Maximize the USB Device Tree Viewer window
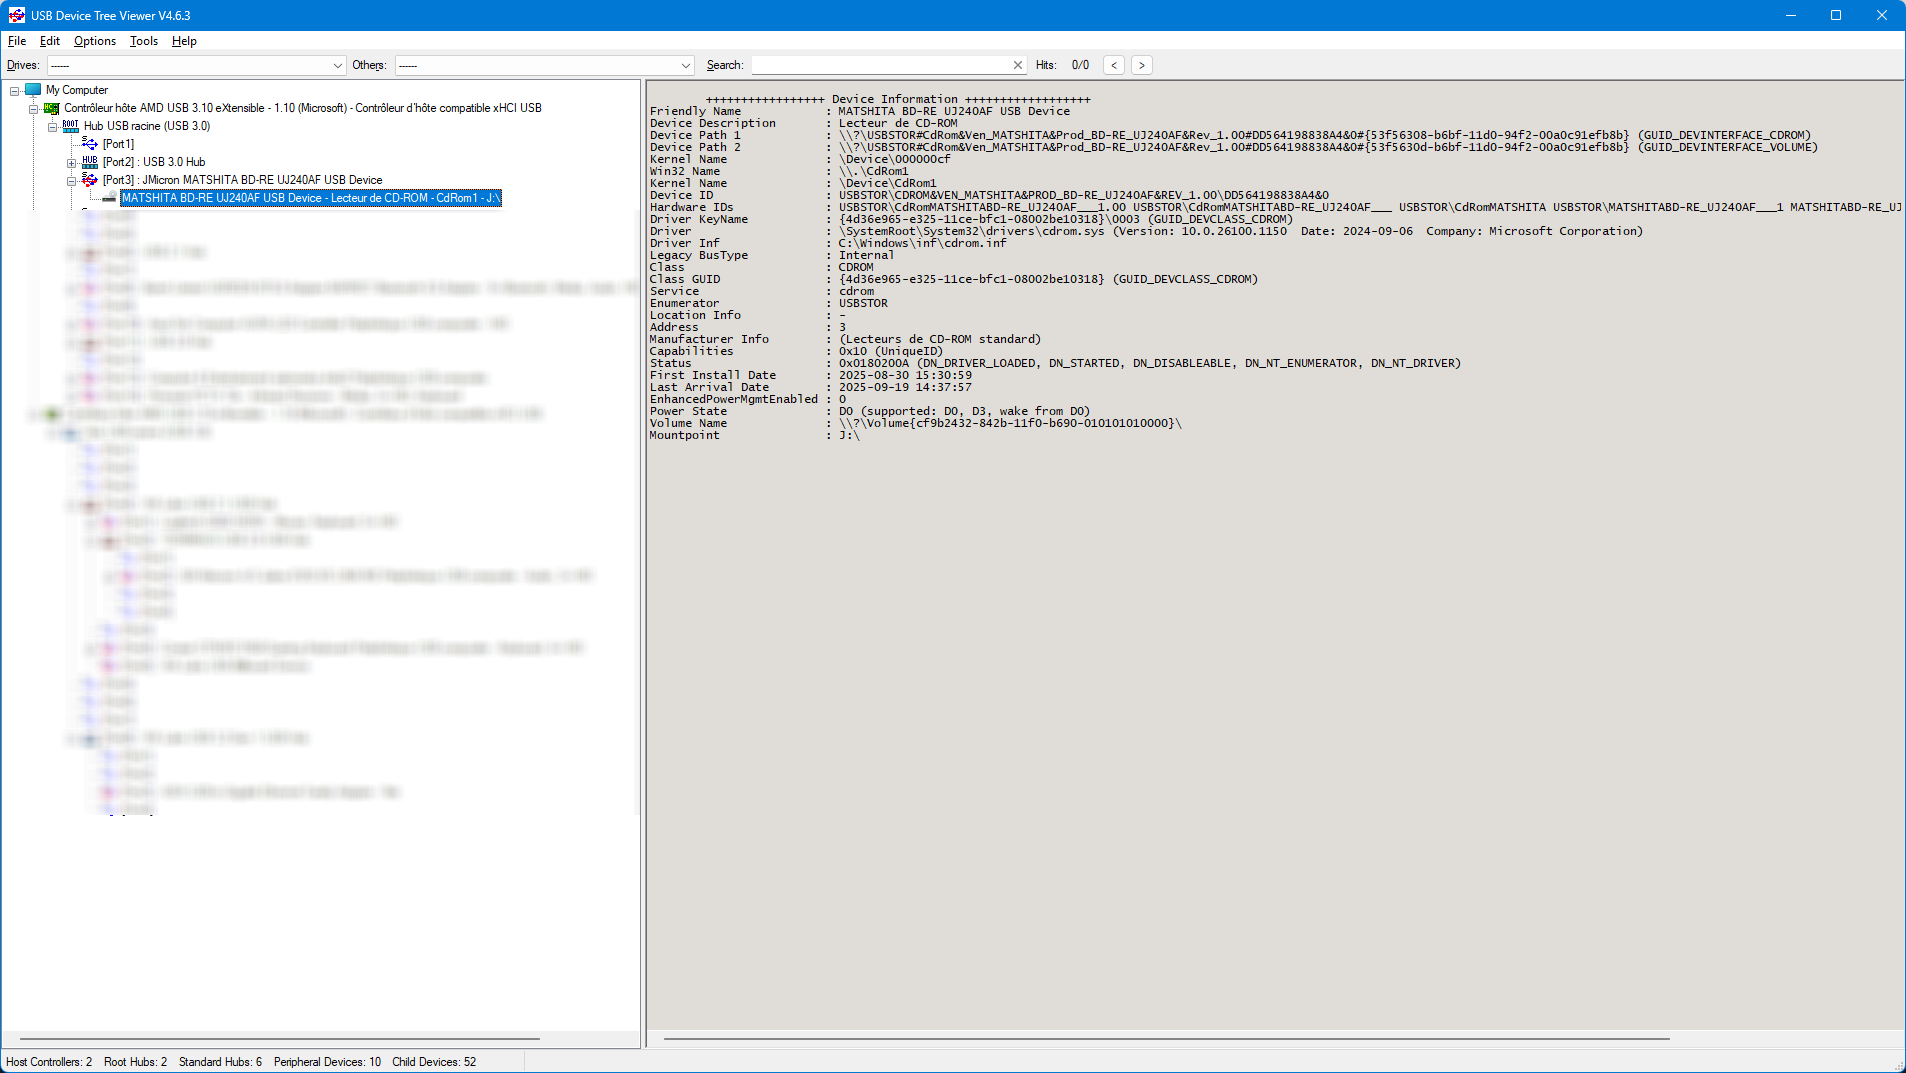 pos(1836,15)
